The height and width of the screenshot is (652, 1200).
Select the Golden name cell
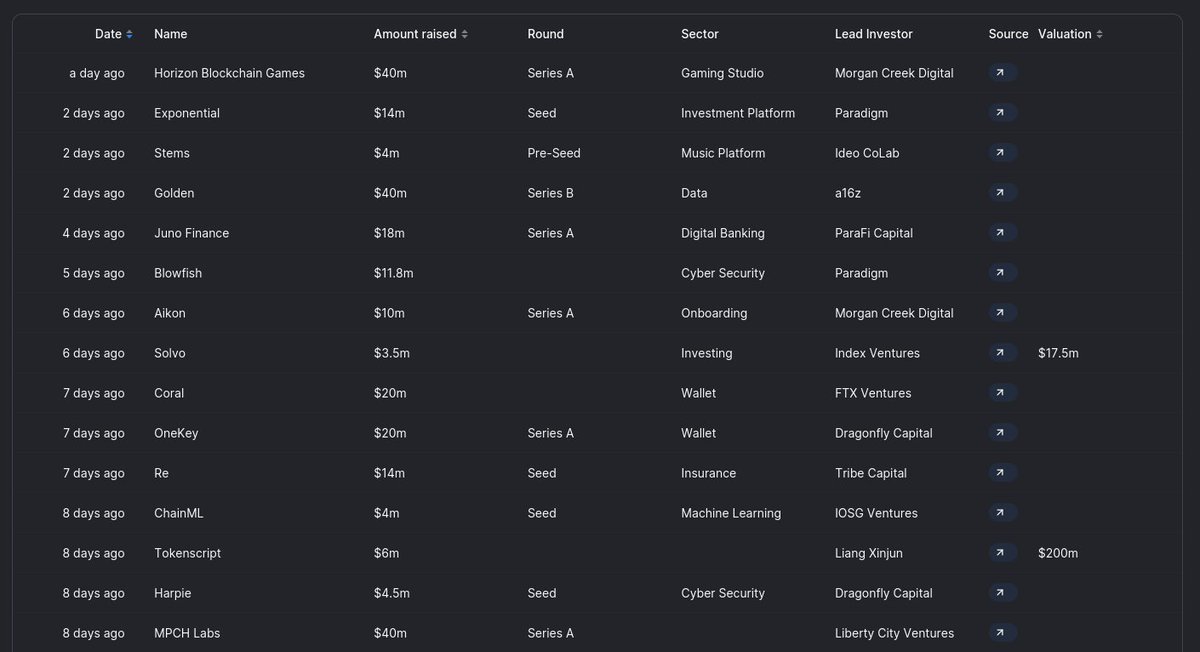[174, 193]
